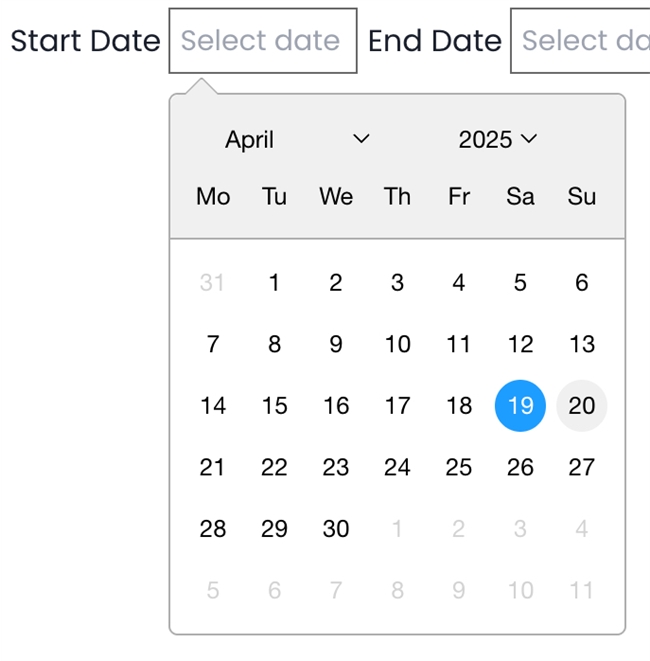Pick the greyed-out May 11 date
This screenshot has width=650, height=661.
pos(582,590)
